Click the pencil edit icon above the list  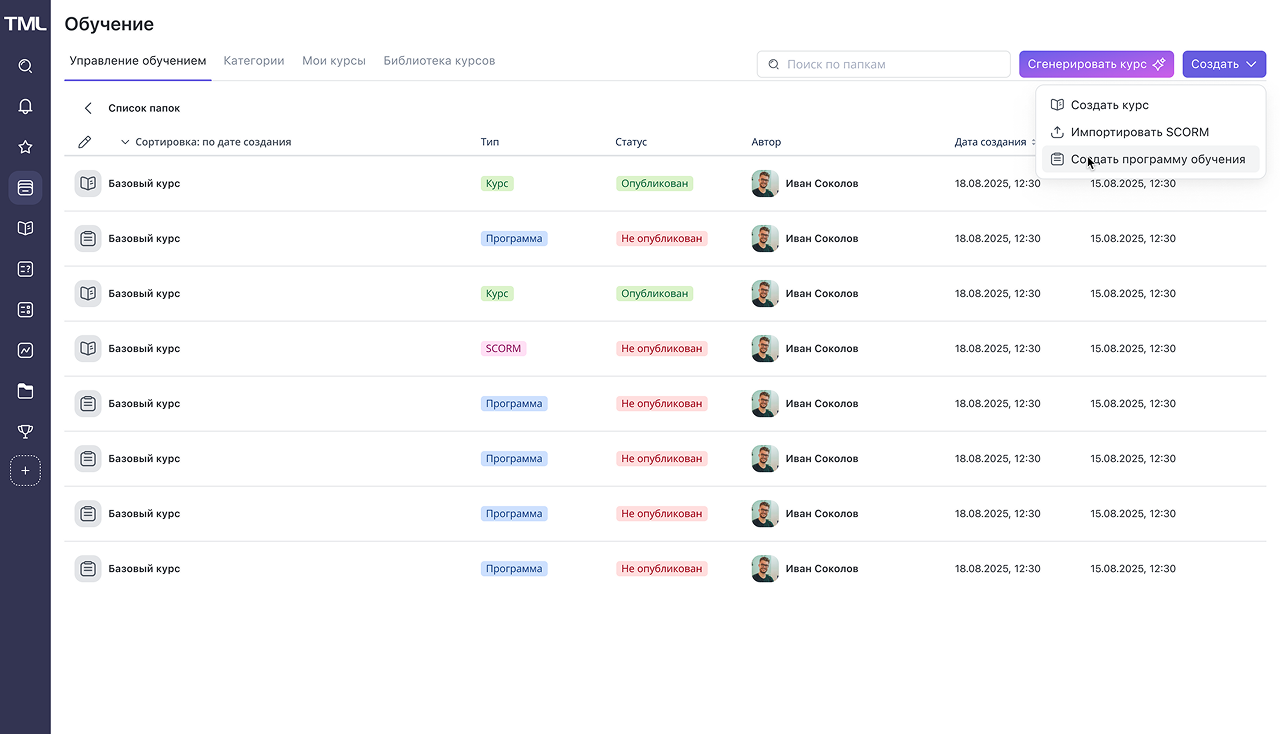tap(85, 142)
